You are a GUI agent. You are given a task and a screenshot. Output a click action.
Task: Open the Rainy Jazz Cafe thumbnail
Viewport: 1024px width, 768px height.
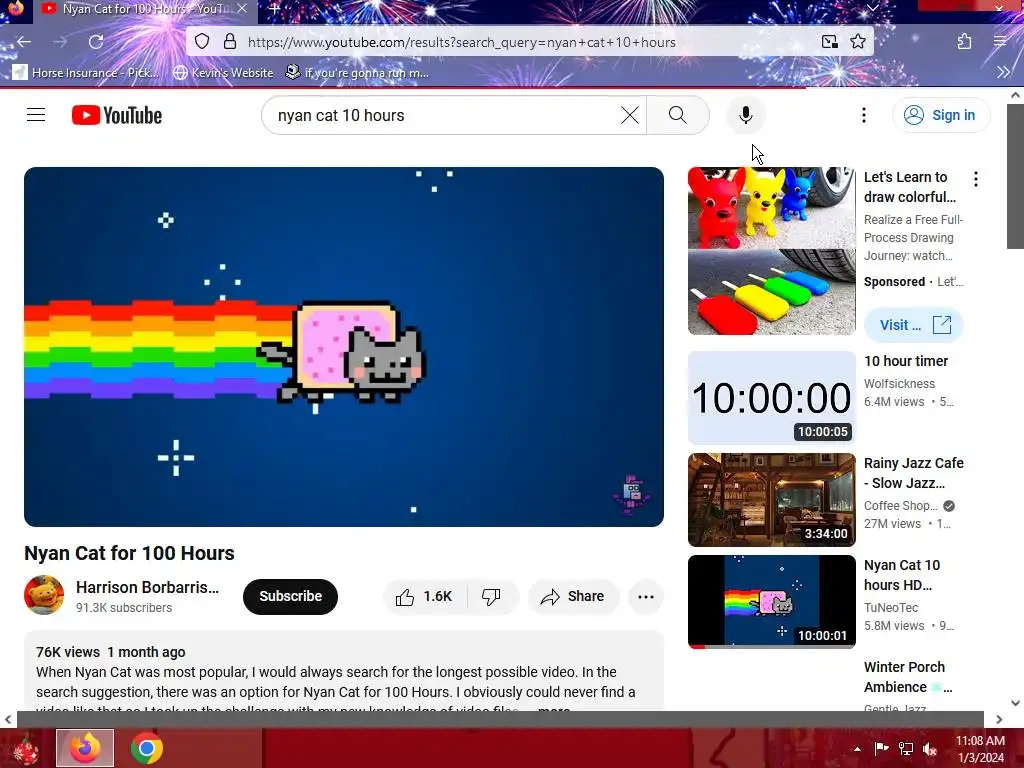[x=771, y=500]
